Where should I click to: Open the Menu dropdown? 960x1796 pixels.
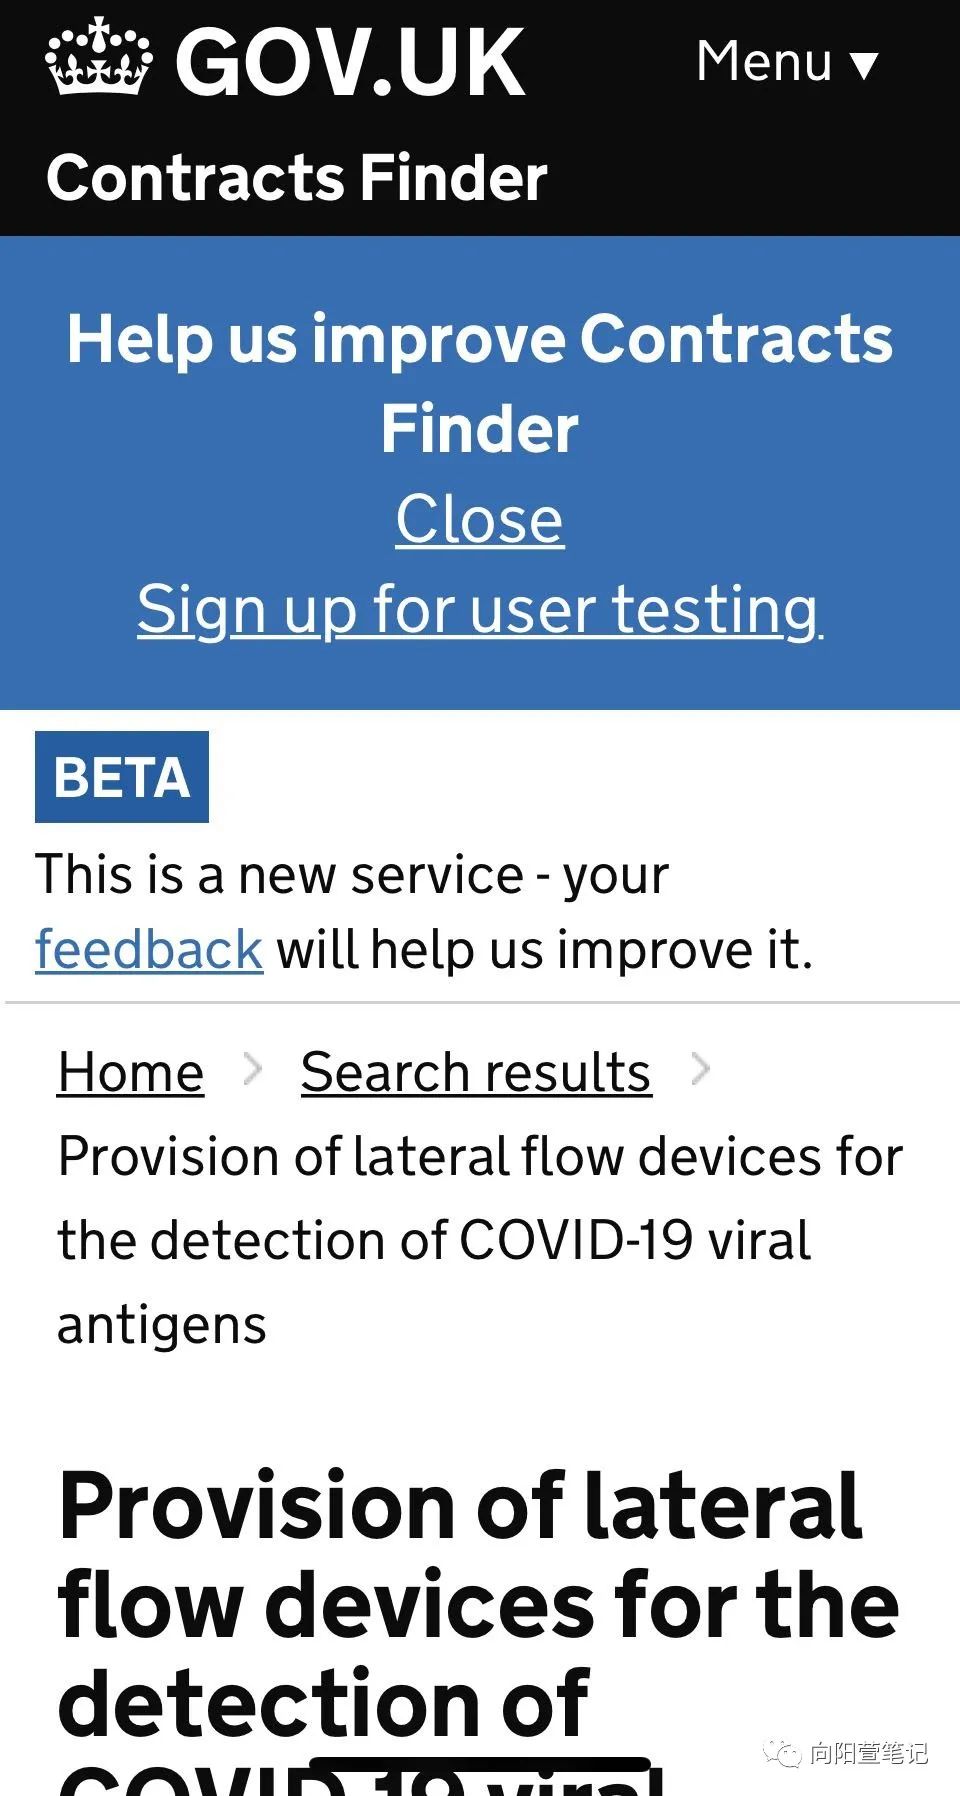click(x=765, y=62)
